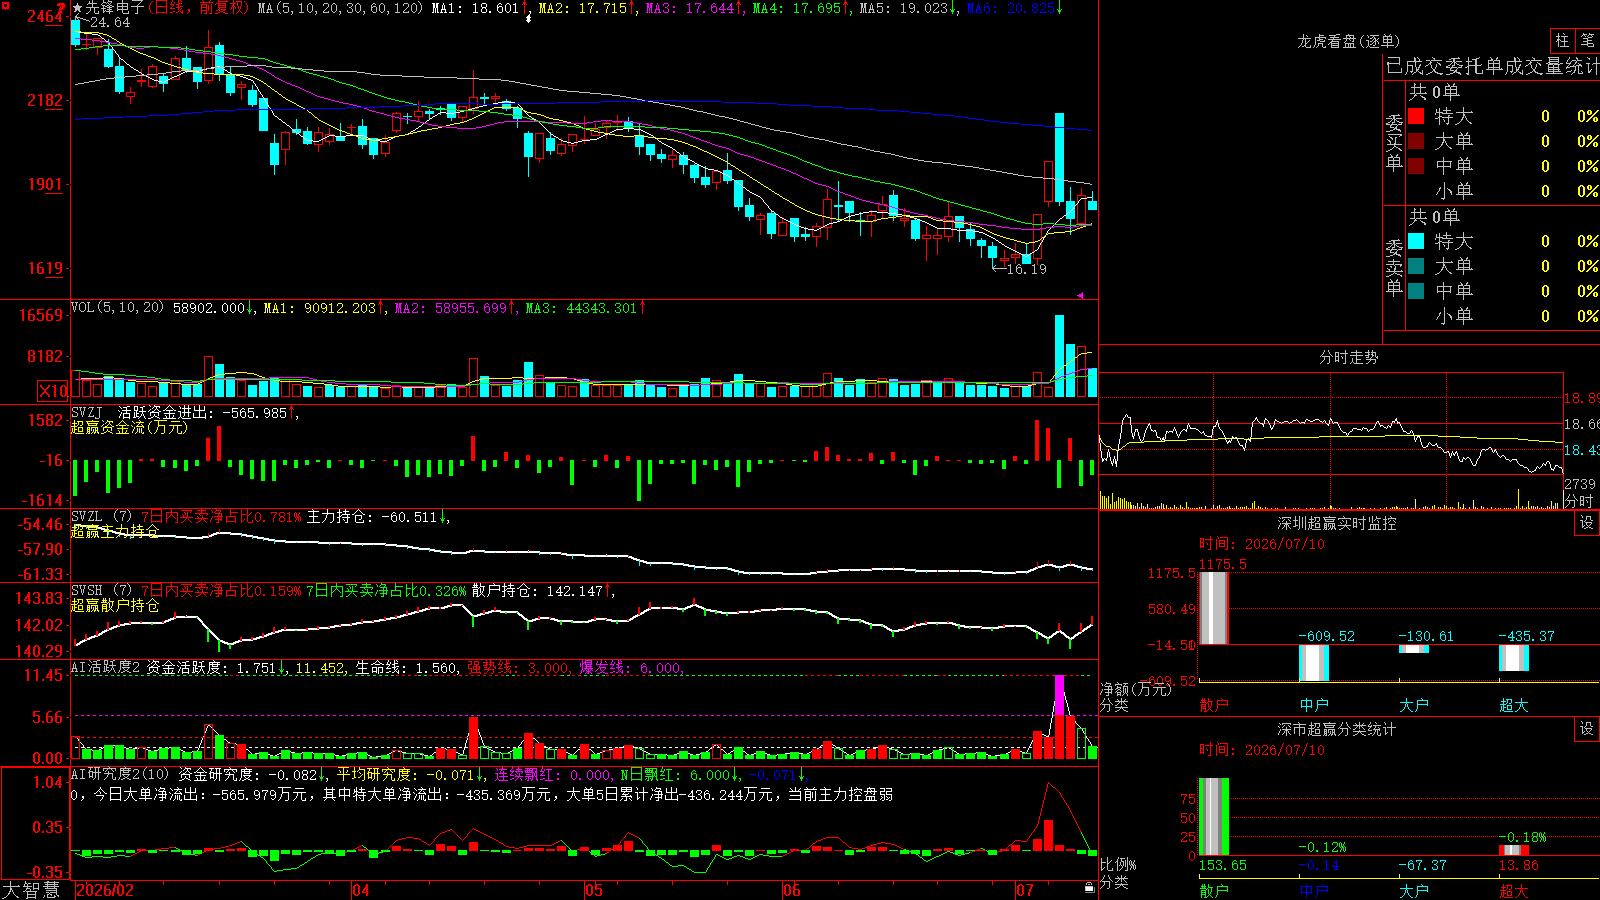Click the teal 中单 sell-order swatch
This screenshot has height=900, width=1600.
(x=1416, y=291)
